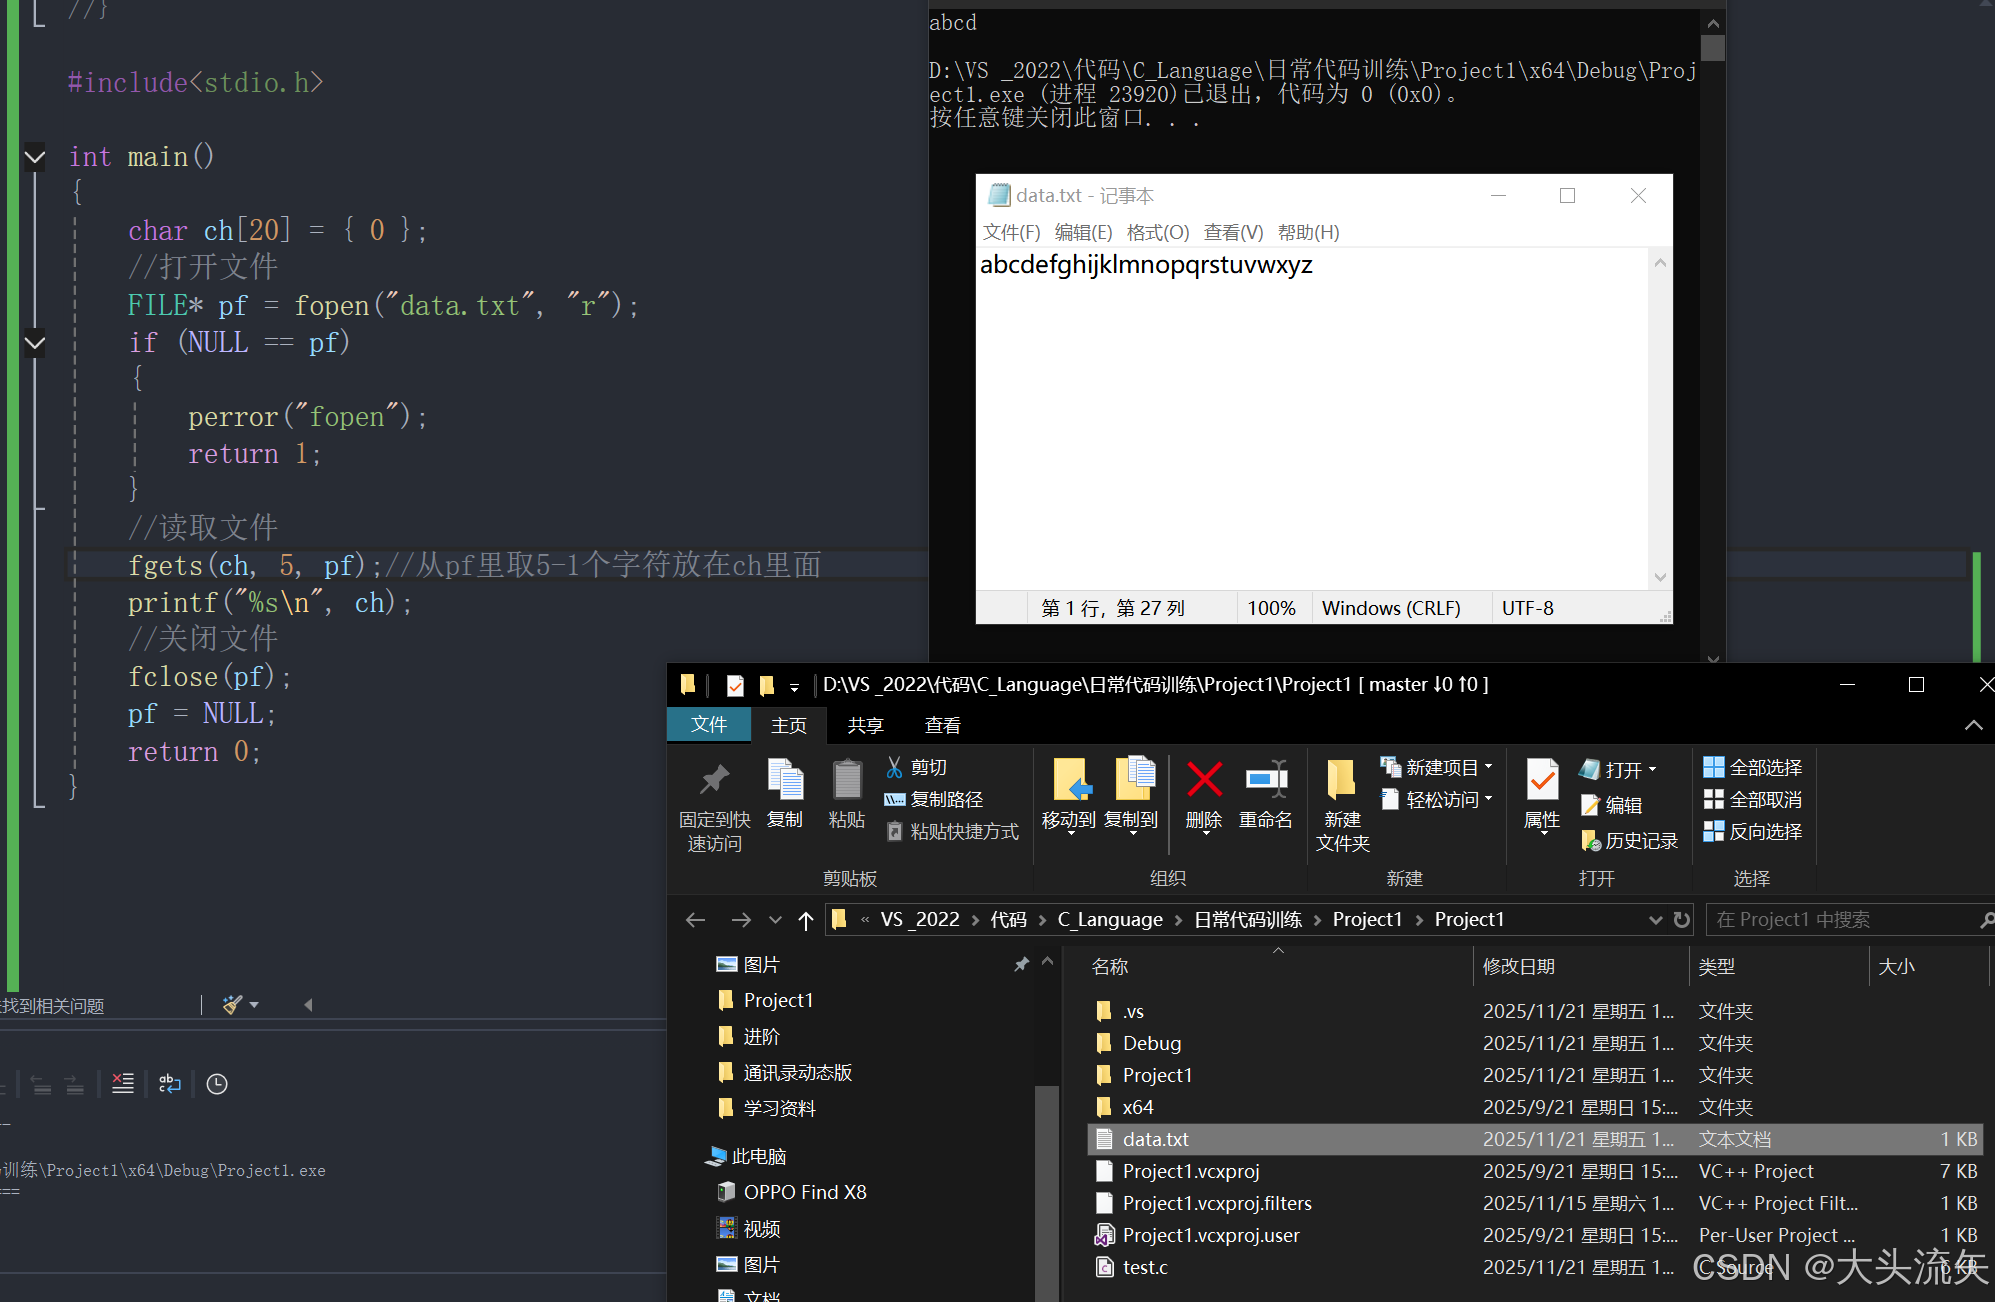Open the Debug folder in file list
This screenshot has width=1995, height=1302.
(1151, 1043)
